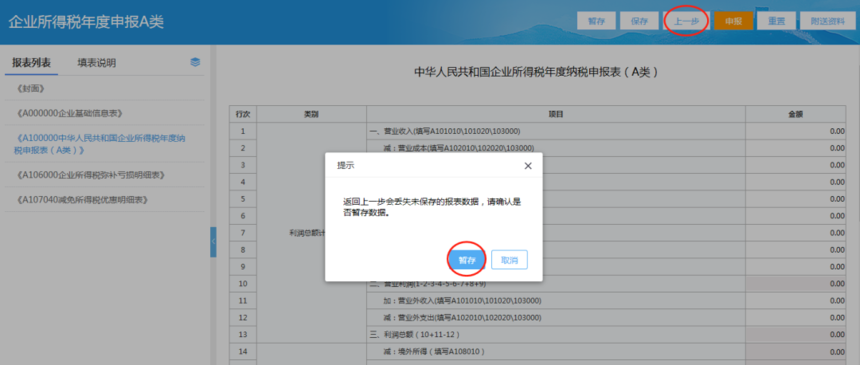Screen dimensions: 860x365
Task: Click the top toolbar 暂存 button
Action: (x=596, y=21)
